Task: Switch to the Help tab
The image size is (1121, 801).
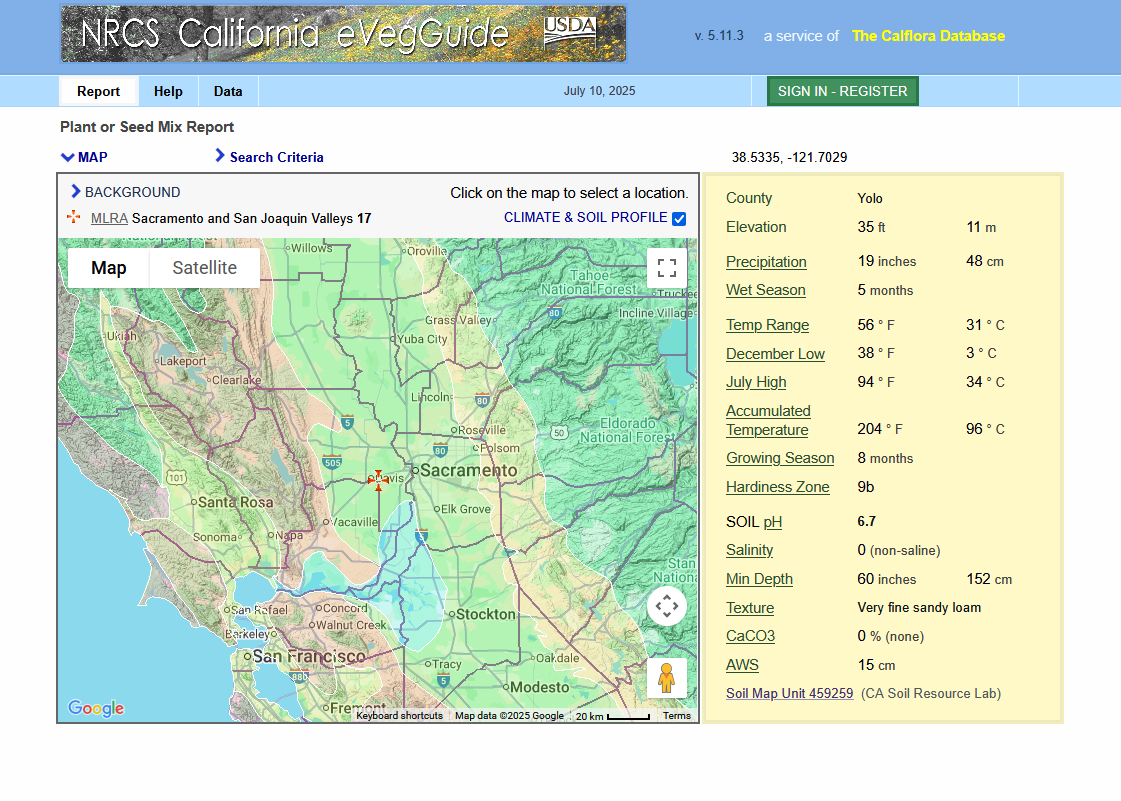Action: (168, 91)
